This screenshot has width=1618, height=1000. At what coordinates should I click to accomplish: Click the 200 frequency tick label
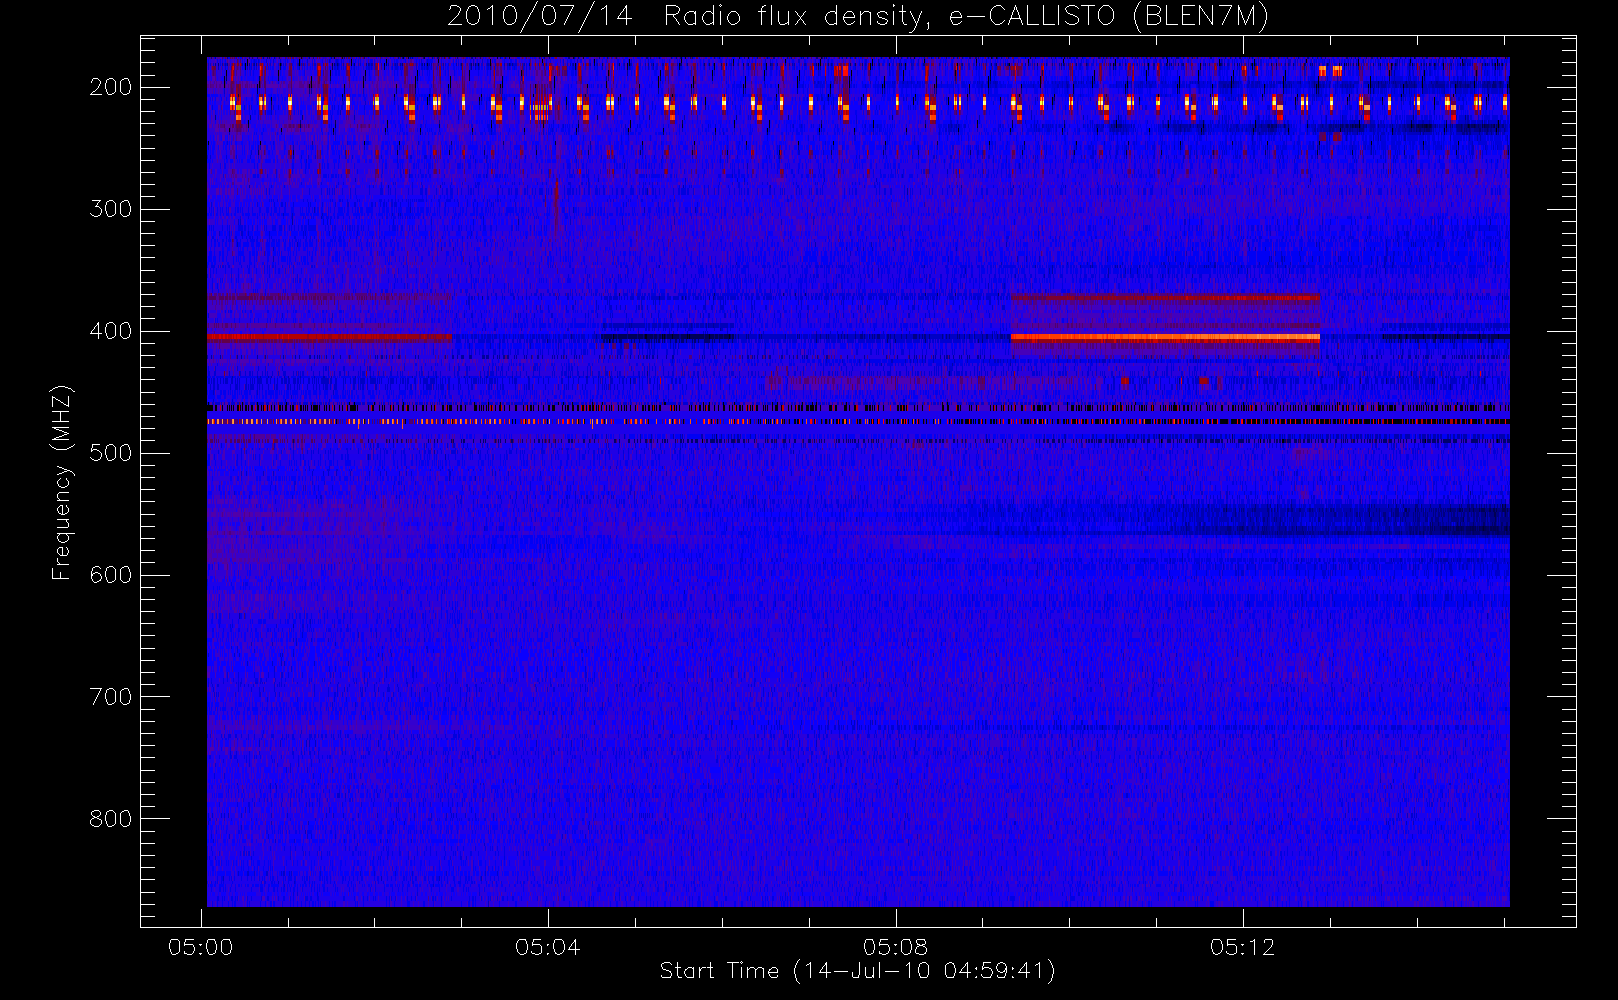(x=110, y=87)
